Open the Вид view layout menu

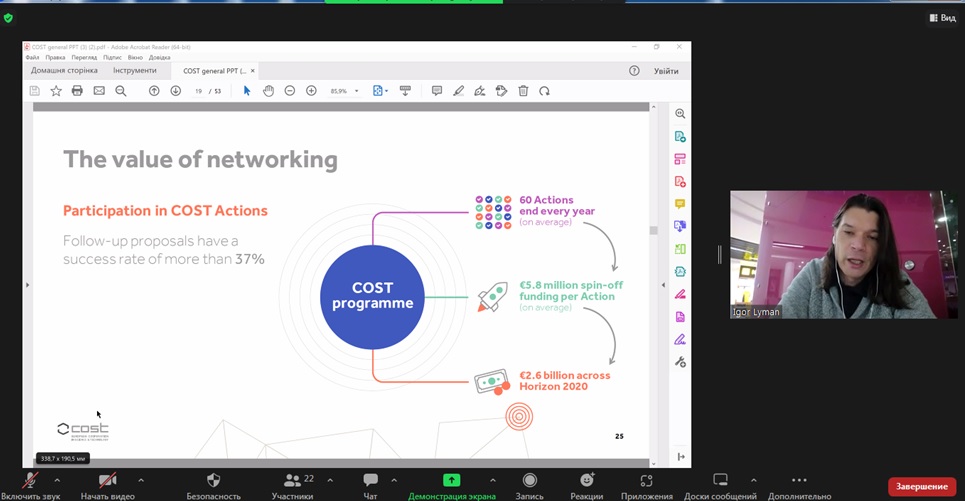pyautogui.click(x=943, y=18)
